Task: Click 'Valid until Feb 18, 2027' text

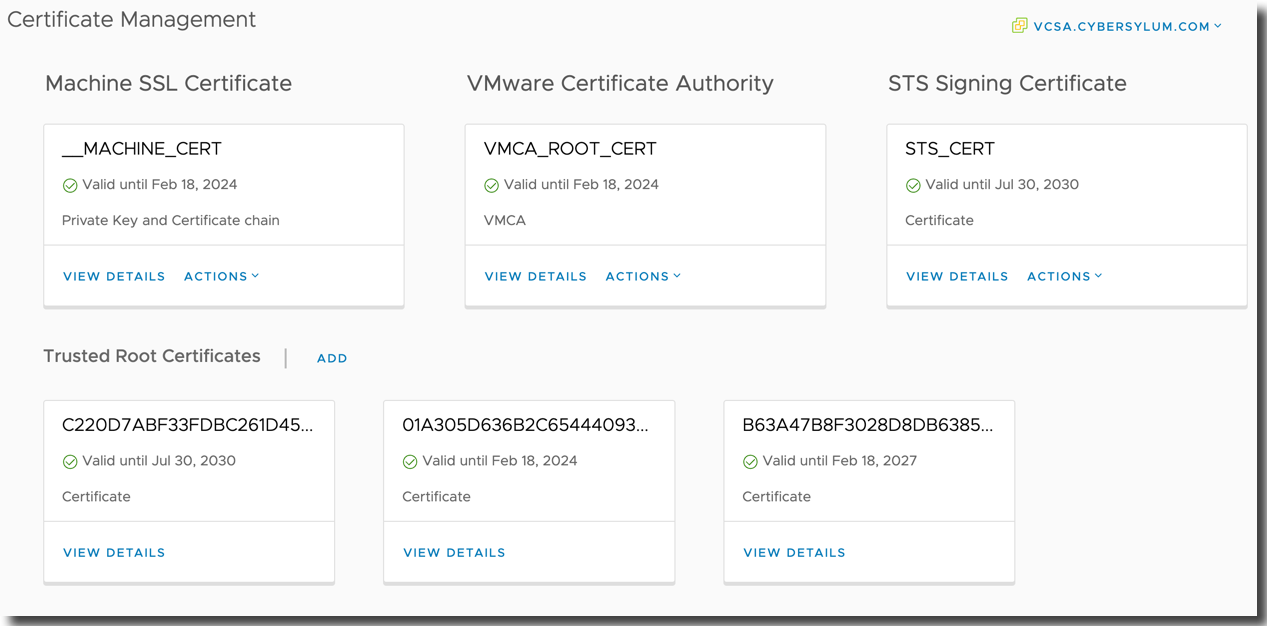Action: pyautogui.click(x=840, y=461)
